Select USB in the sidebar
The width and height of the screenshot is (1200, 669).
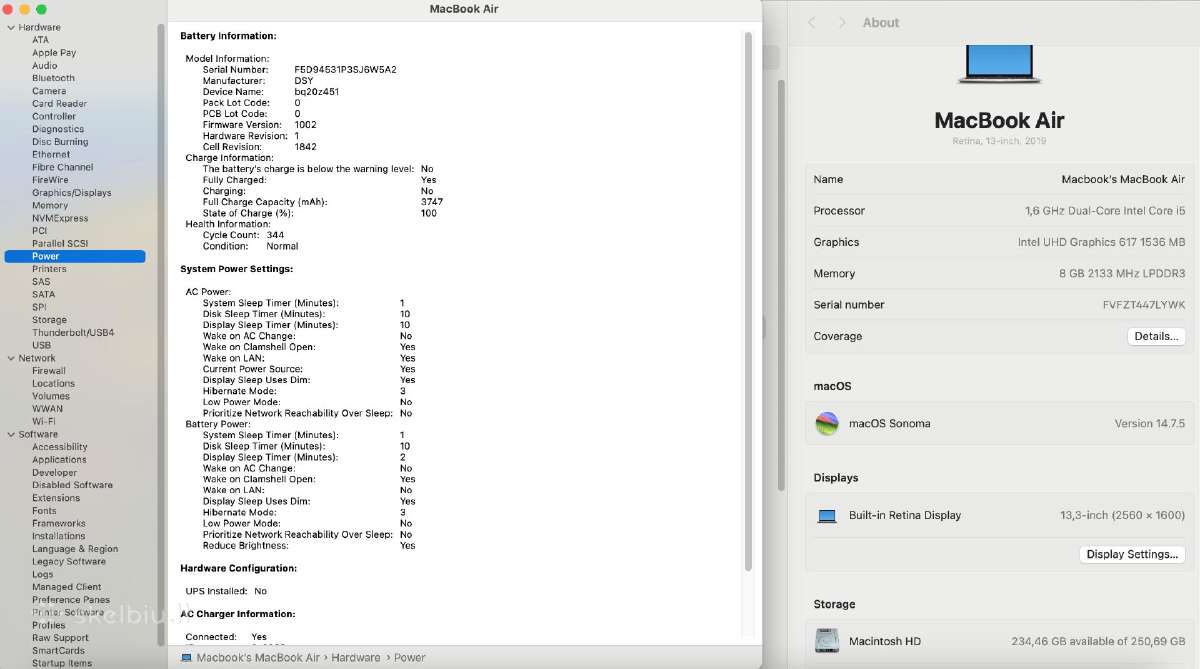pos(41,345)
